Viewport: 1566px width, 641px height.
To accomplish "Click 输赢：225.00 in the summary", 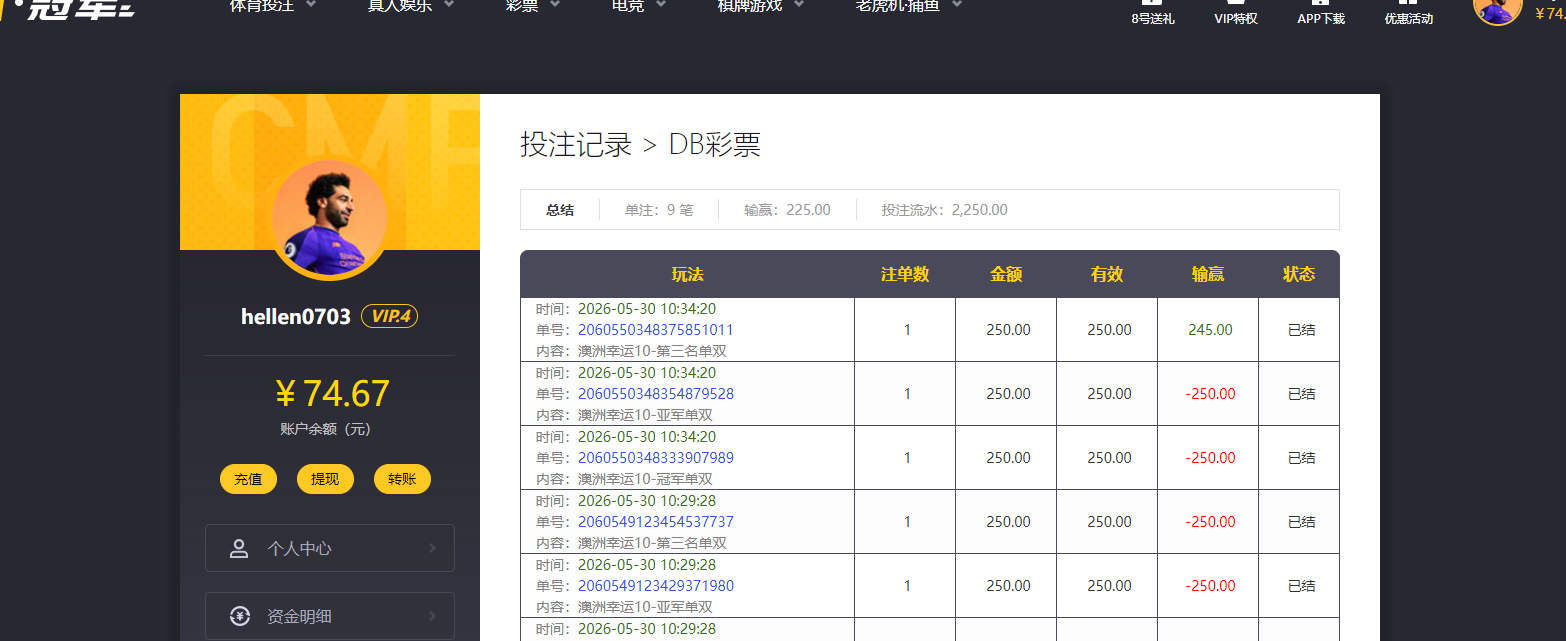I will pyautogui.click(x=787, y=210).
